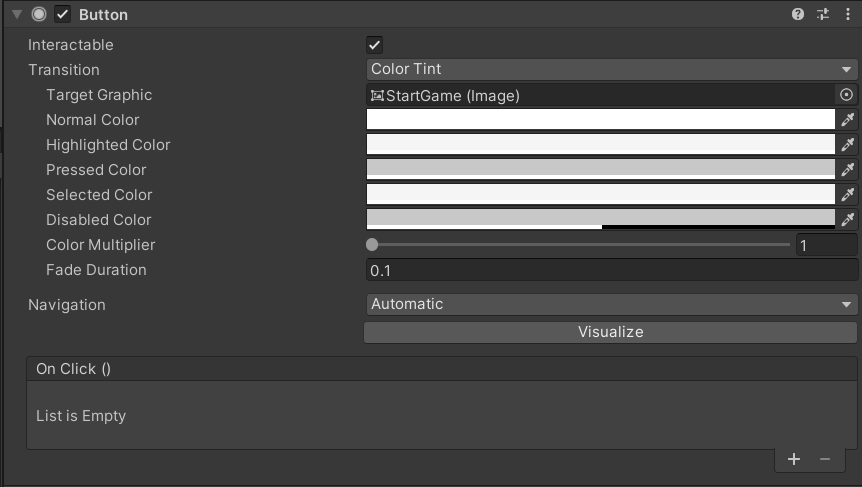Open the Button component help reference
The height and width of the screenshot is (487, 862).
798,14
